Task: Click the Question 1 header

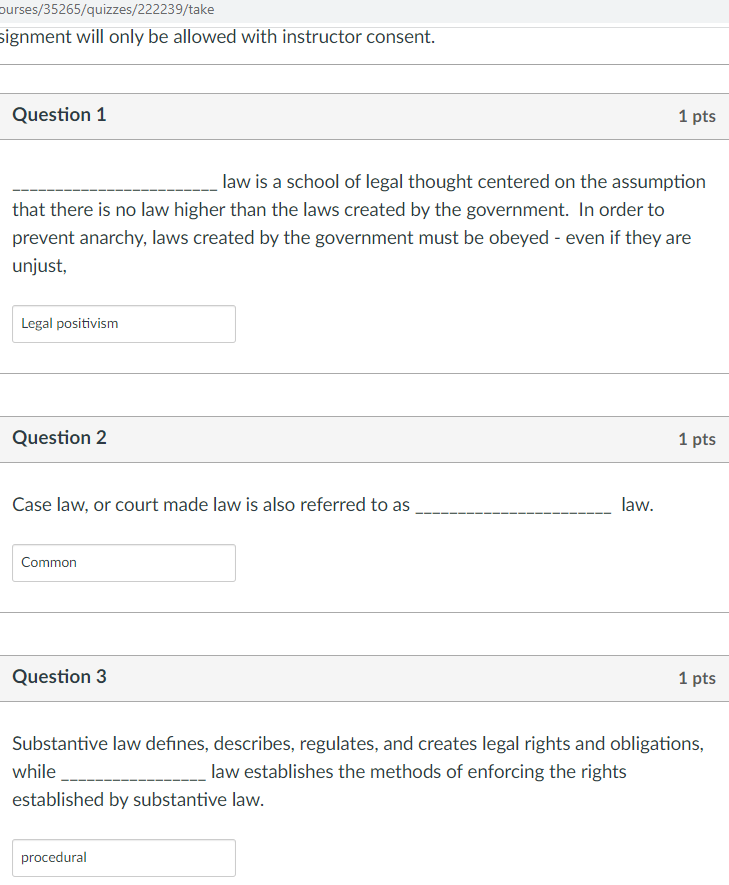Action: pyautogui.click(x=59, y=115)
